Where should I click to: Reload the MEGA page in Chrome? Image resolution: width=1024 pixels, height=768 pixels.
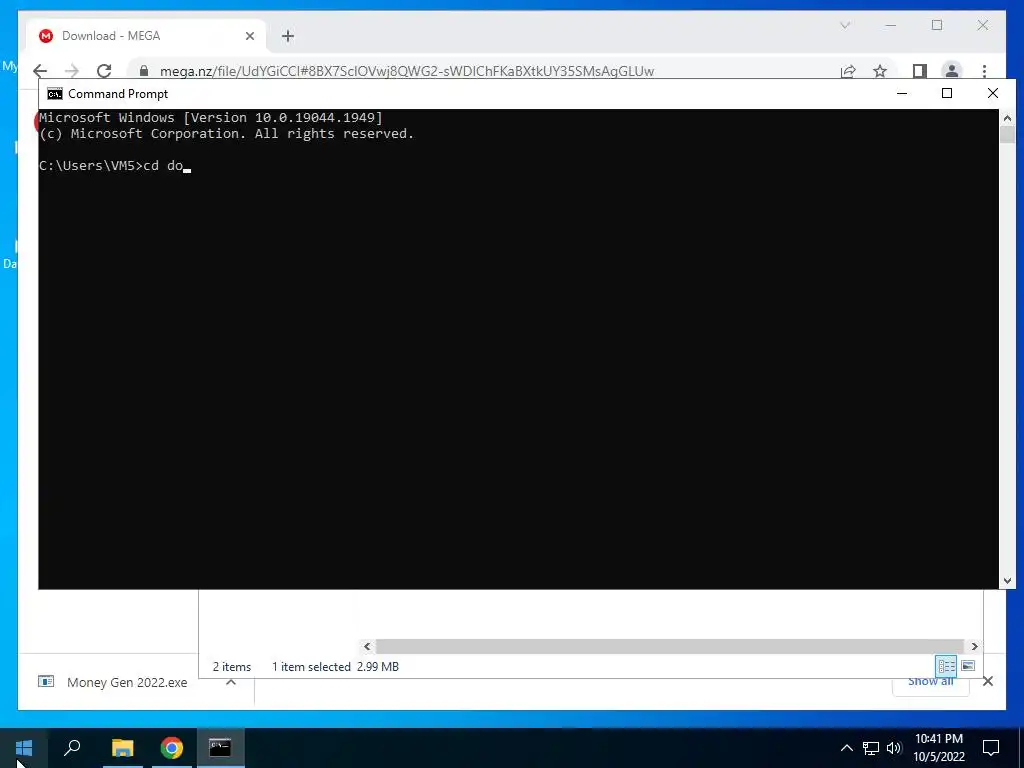click(104, 71)
